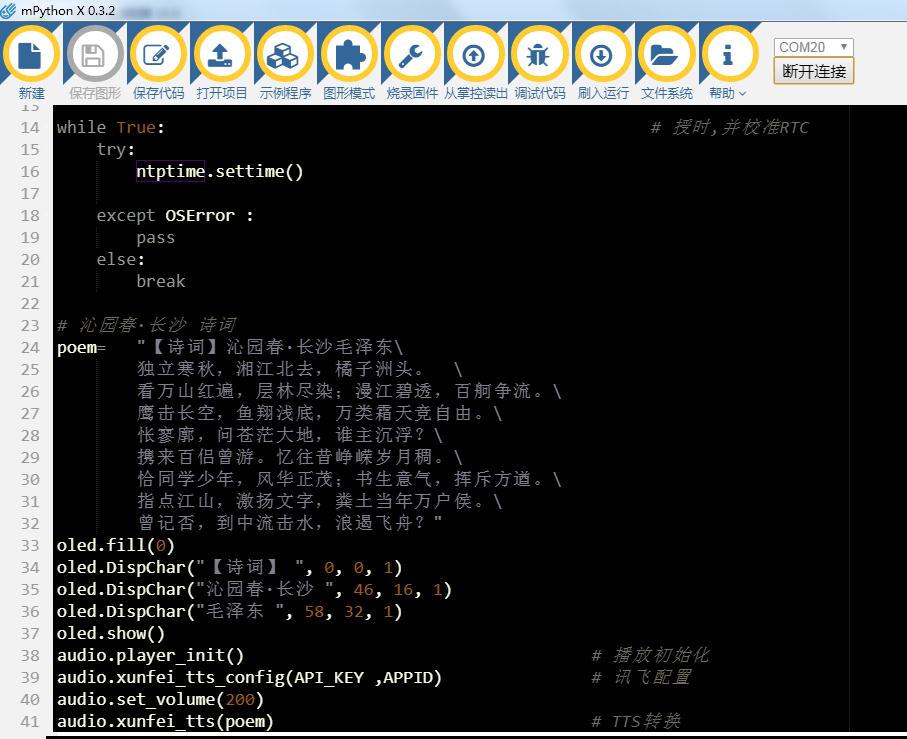The height and width of the screenshot is (739, 907).
Task: Burn firmware with 烧录固件 wrench icon
Action: 412,55
